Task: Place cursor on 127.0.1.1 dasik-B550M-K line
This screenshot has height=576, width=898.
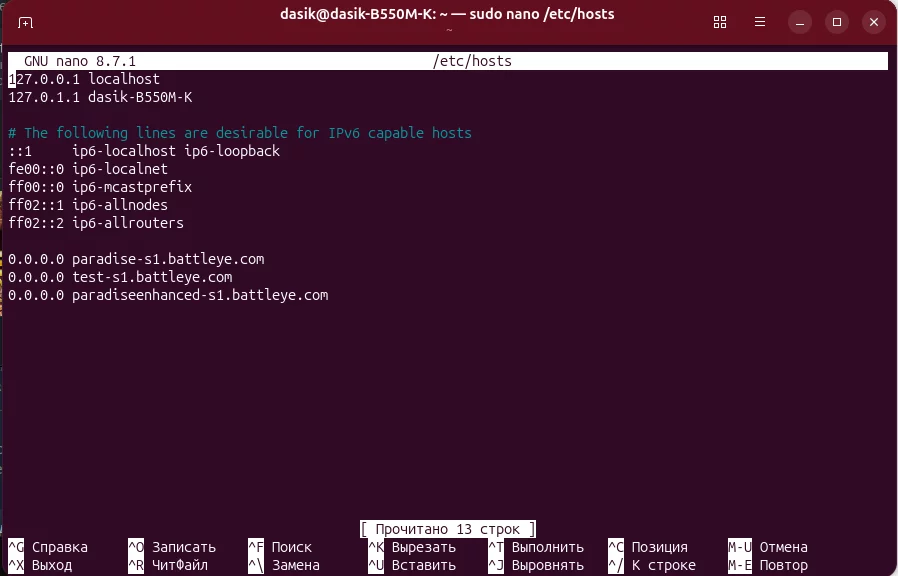Action: click(x=100, y=97)
